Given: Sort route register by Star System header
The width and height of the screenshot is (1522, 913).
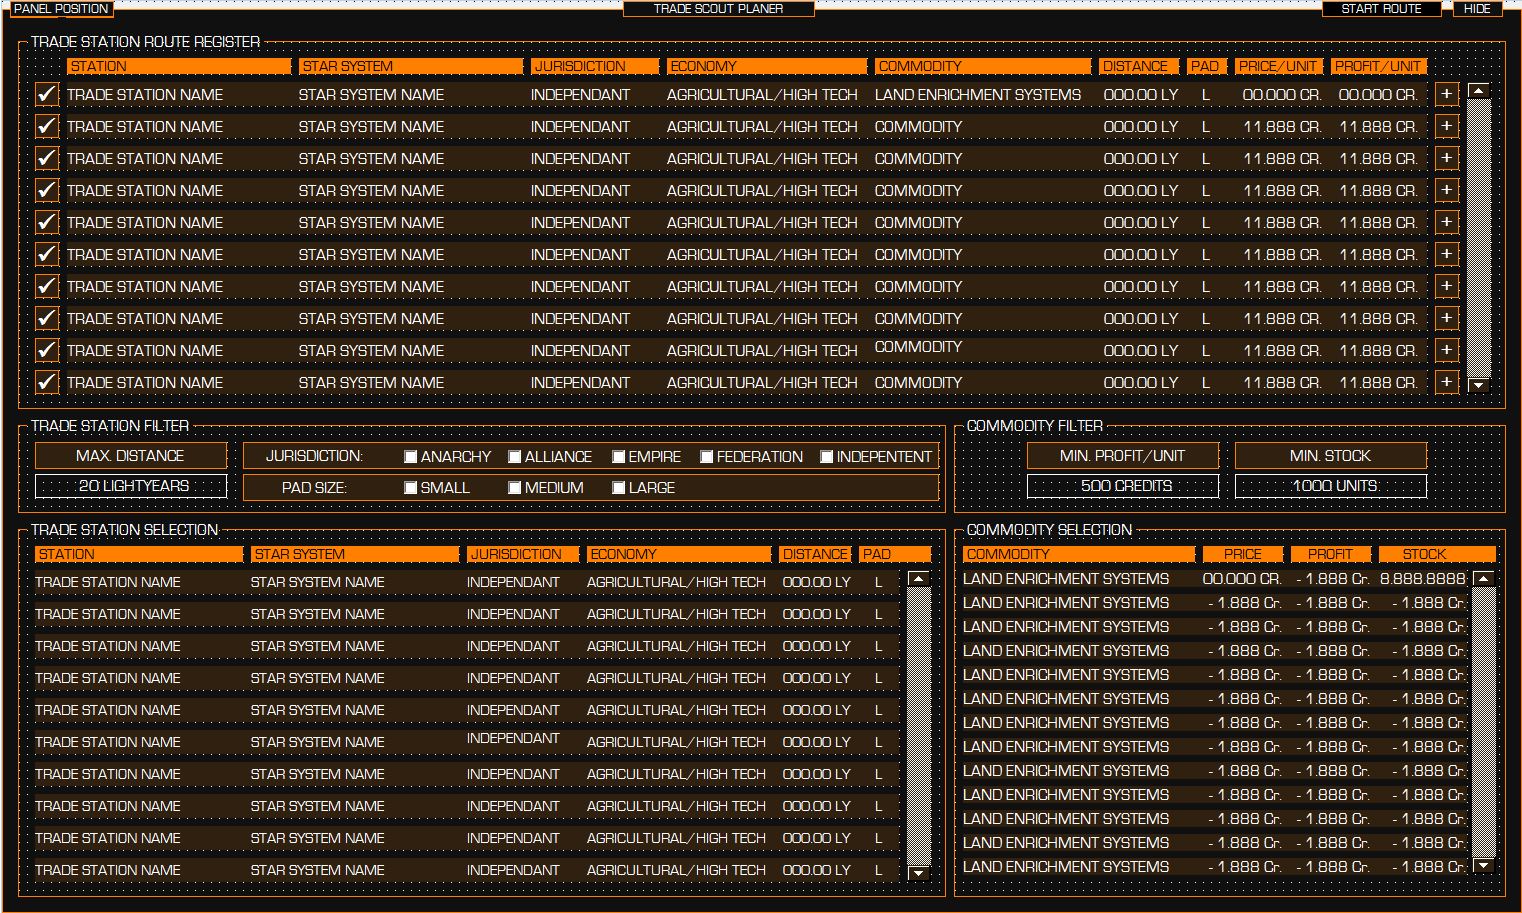Looking at the screenshot, I should (x=411, y=66).
